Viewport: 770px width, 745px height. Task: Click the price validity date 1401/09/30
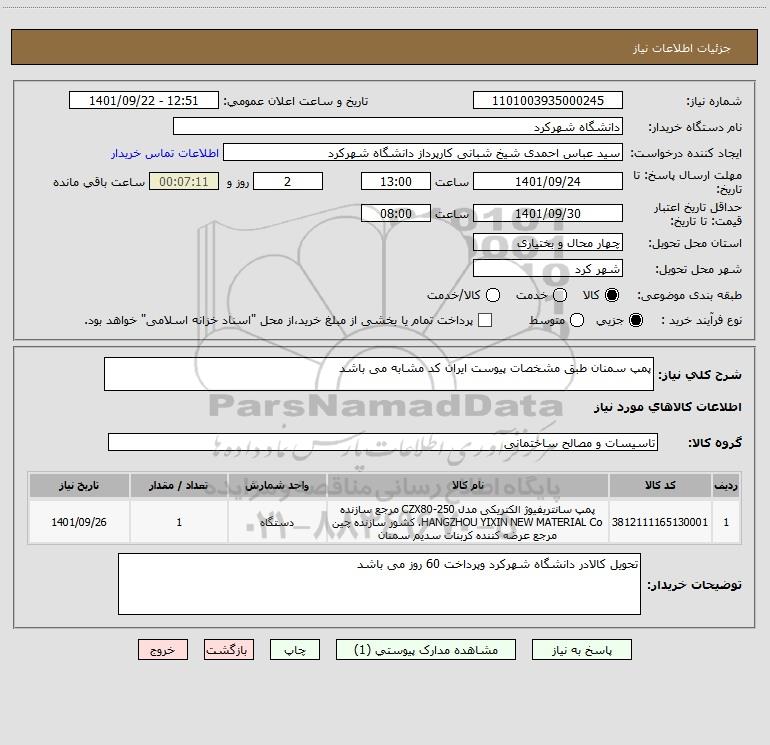pyautogui.click(x=548, y=213)
